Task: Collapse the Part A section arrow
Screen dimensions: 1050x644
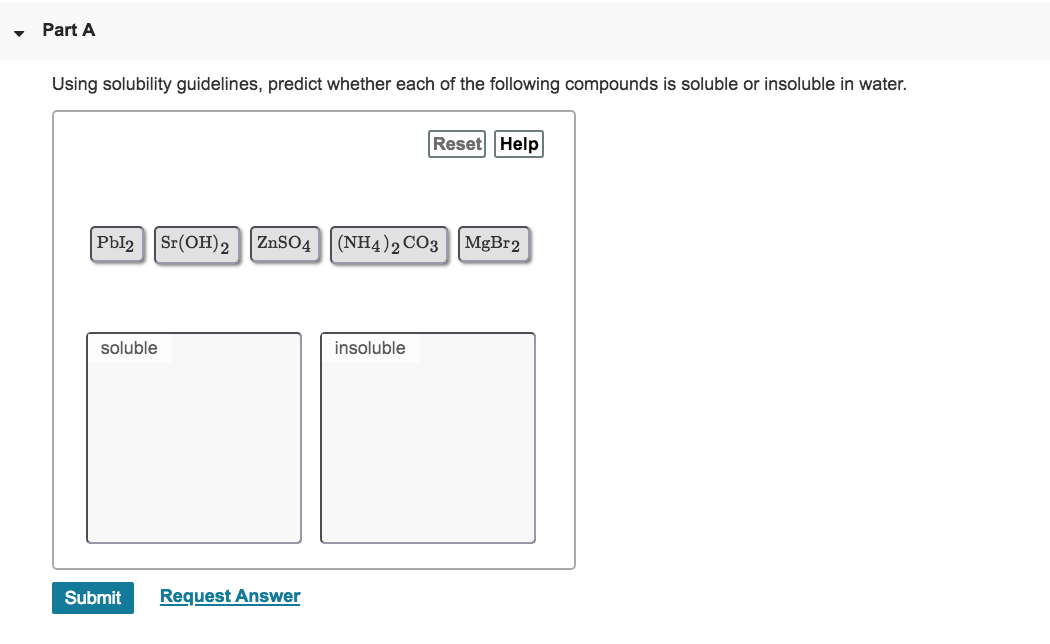Action: 19,33
